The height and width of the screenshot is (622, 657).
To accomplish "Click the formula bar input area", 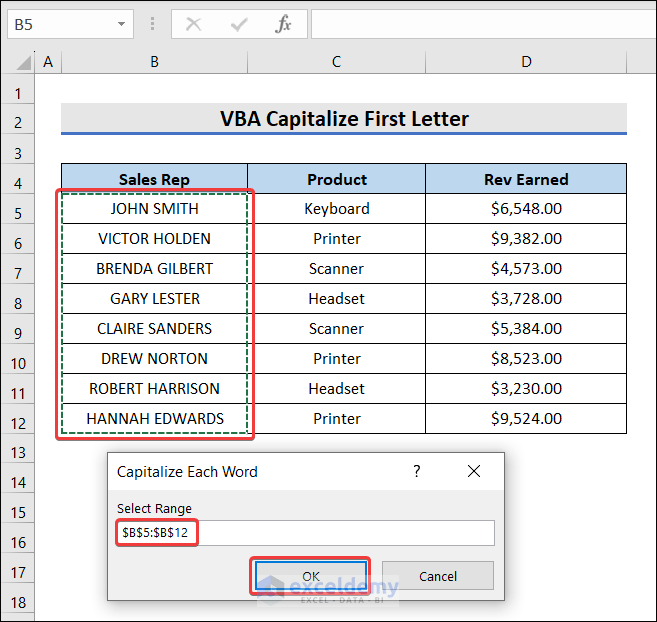I will [484, 24].
